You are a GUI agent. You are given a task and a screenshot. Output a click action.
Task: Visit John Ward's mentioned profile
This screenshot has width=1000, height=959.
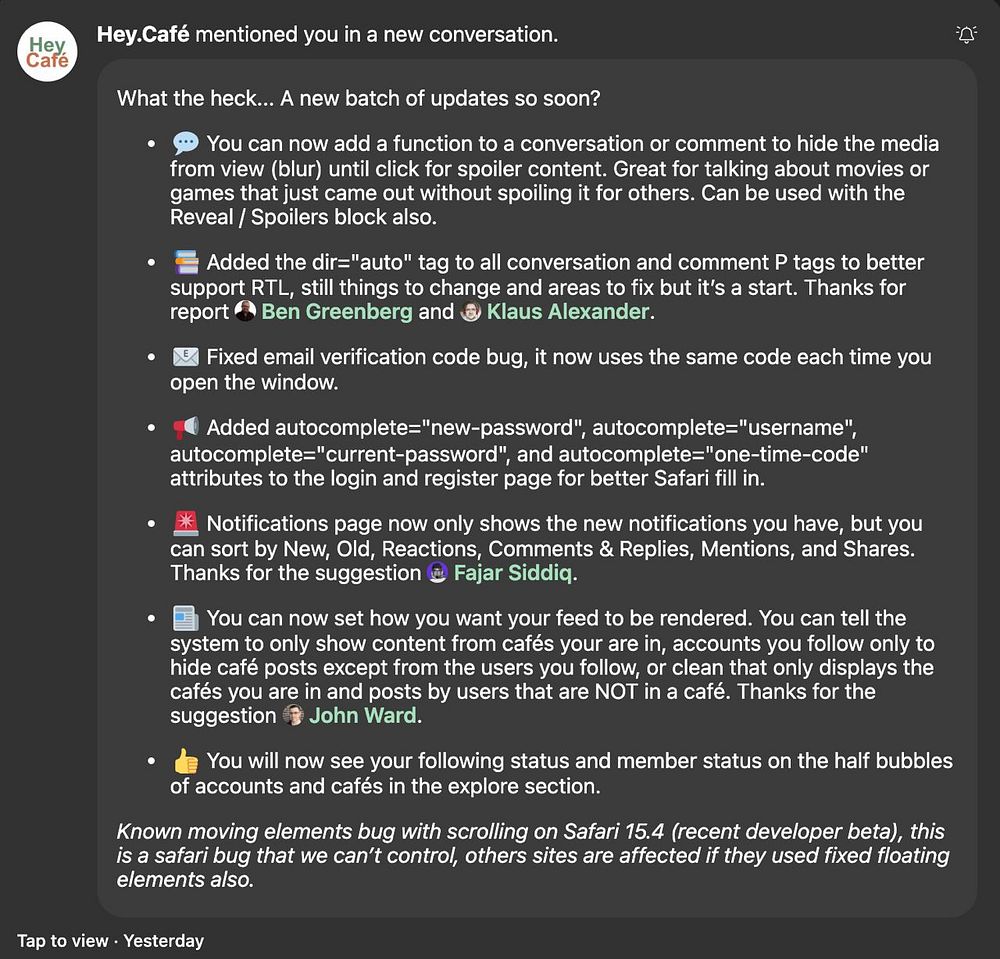[x=361, y=716]
